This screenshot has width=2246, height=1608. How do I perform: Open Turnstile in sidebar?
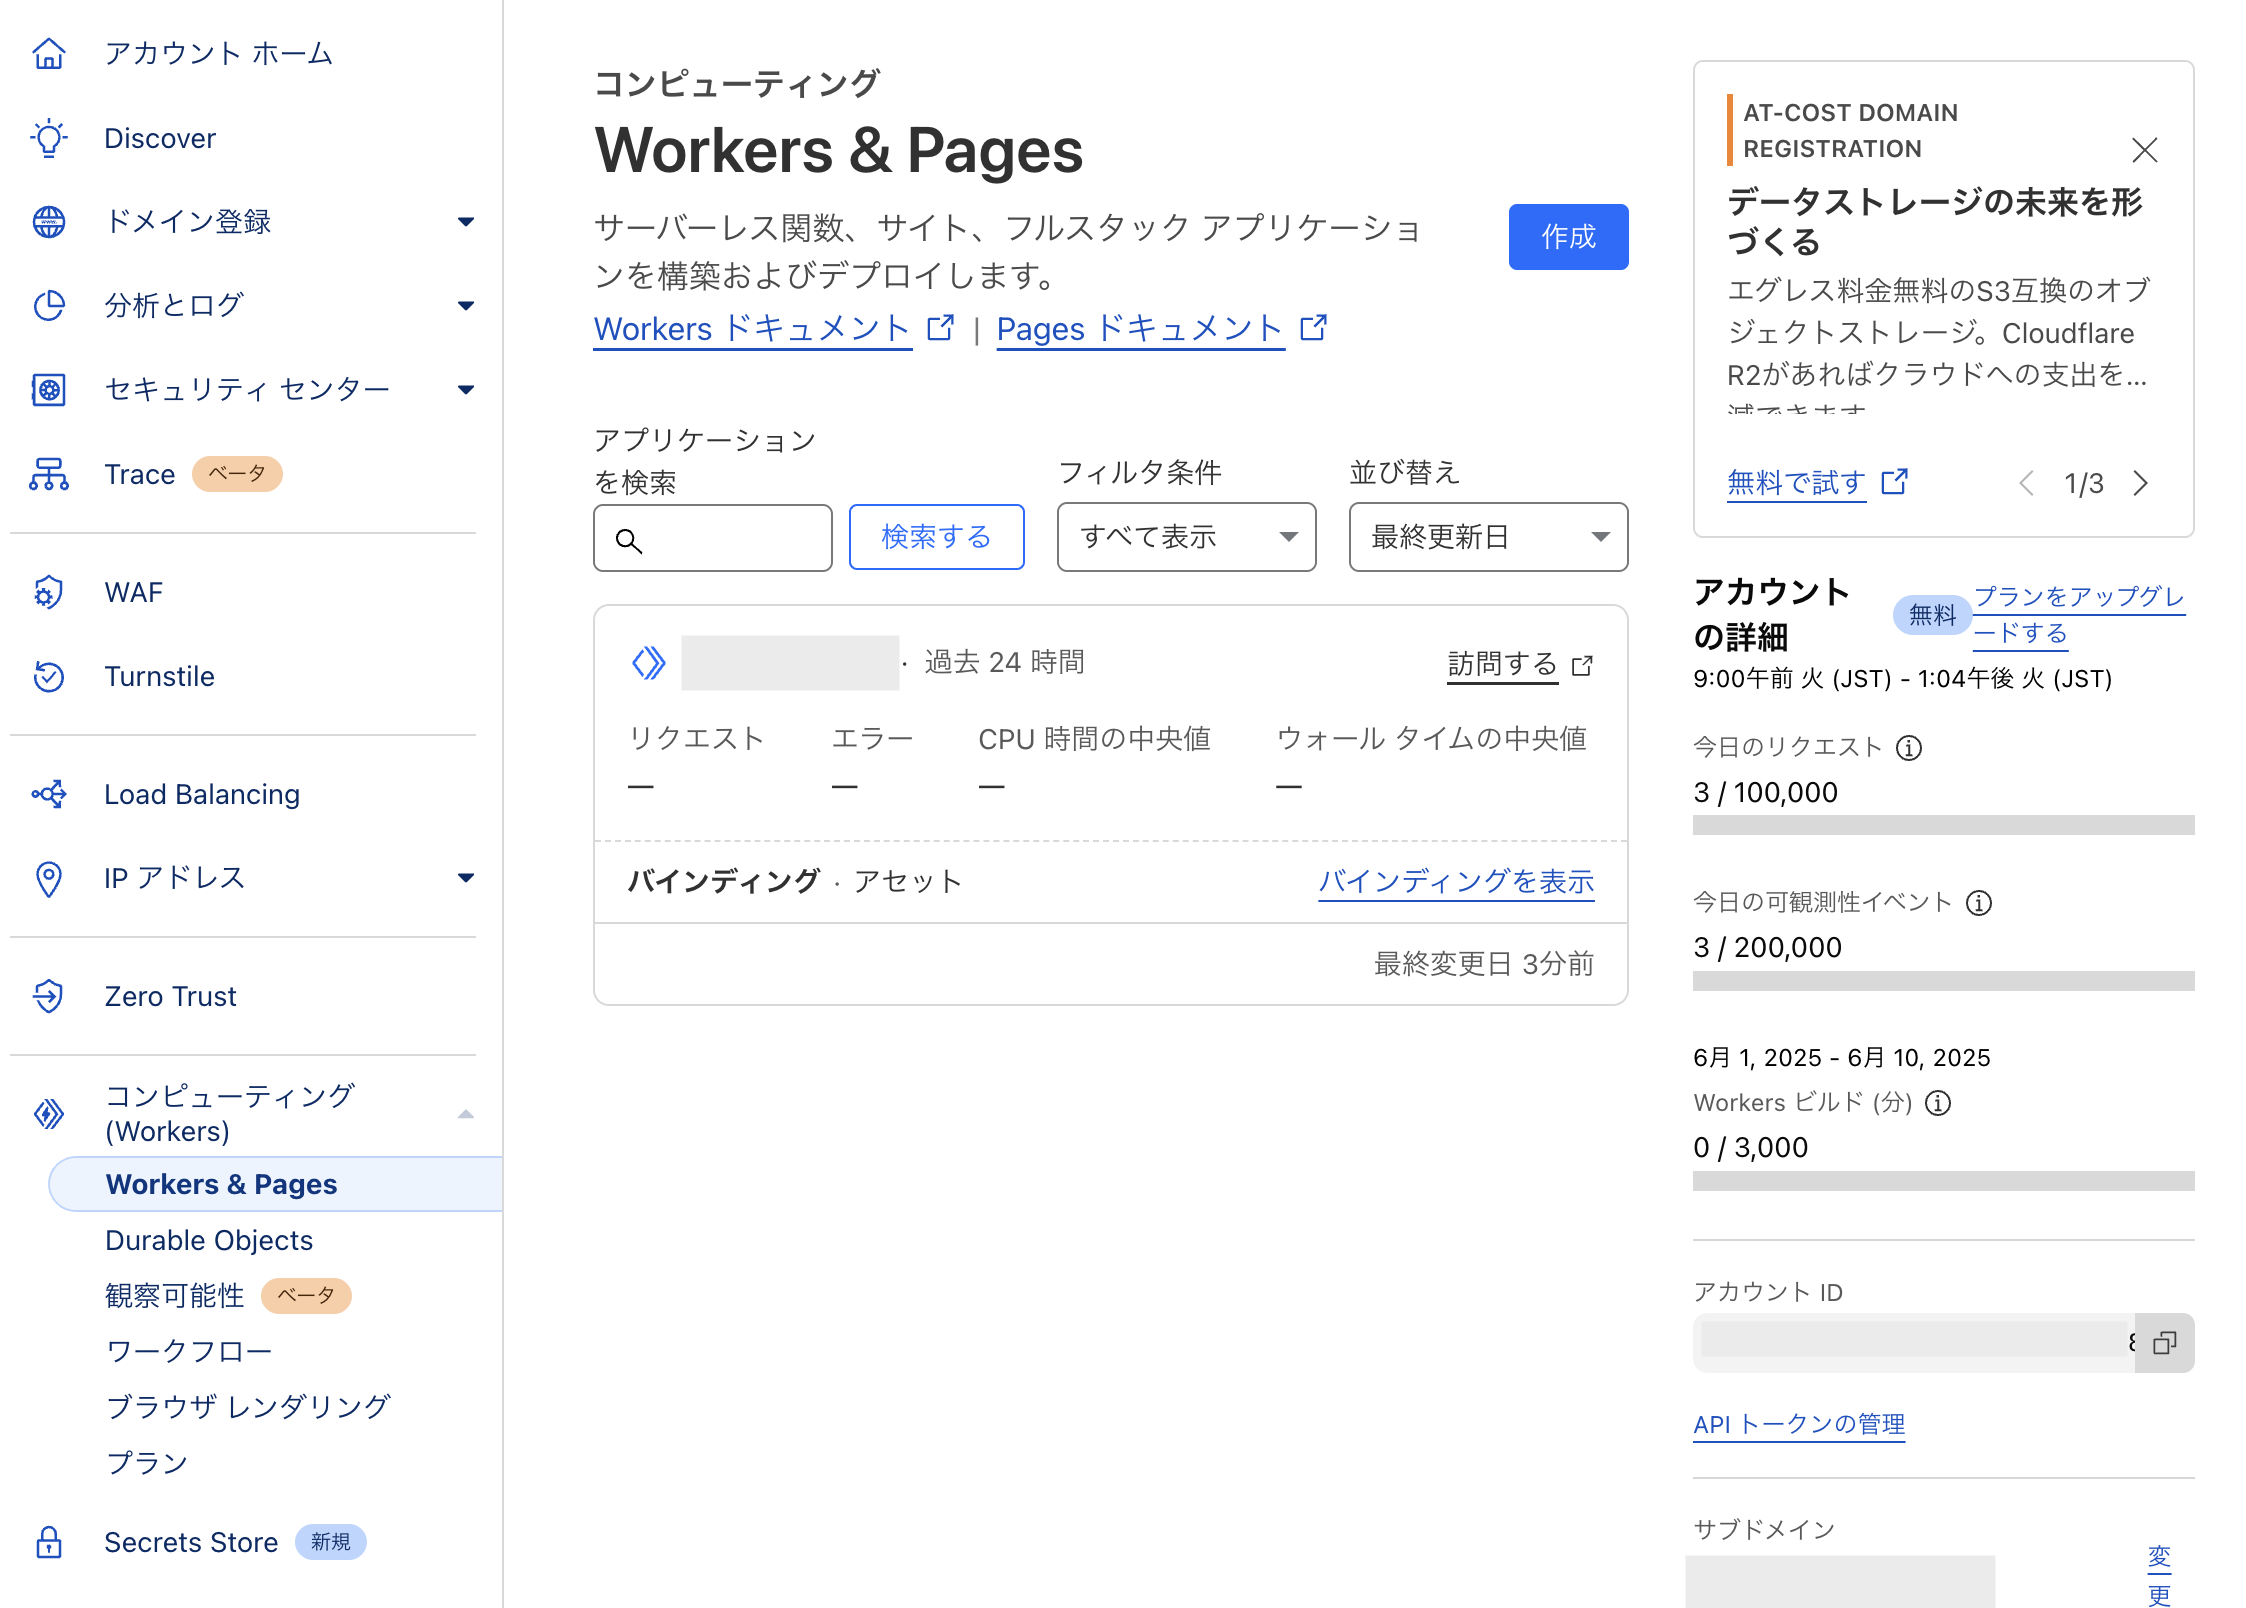pos(160,676)
